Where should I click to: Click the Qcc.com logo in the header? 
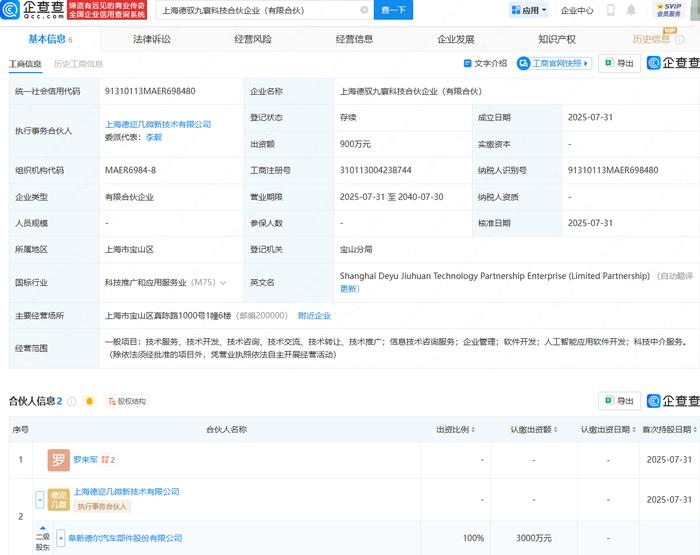coord(33,9)
